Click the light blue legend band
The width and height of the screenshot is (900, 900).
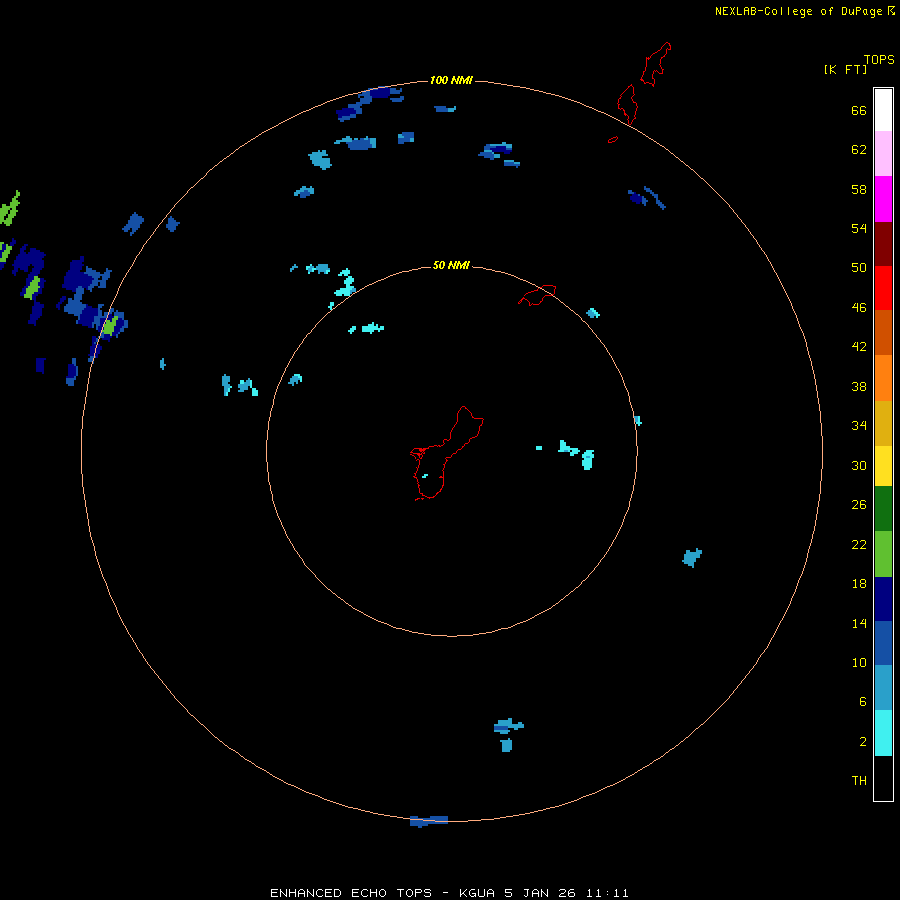click(883, 688)
